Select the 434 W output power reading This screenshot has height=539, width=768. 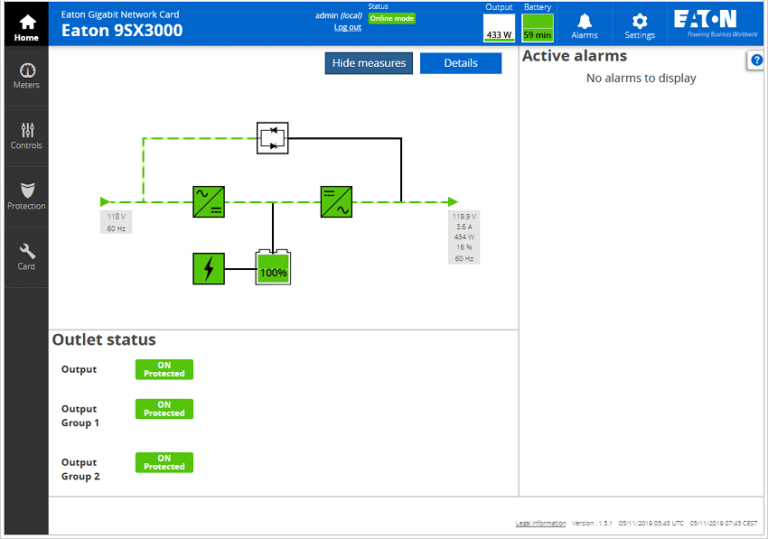click(x=464, y=237)
